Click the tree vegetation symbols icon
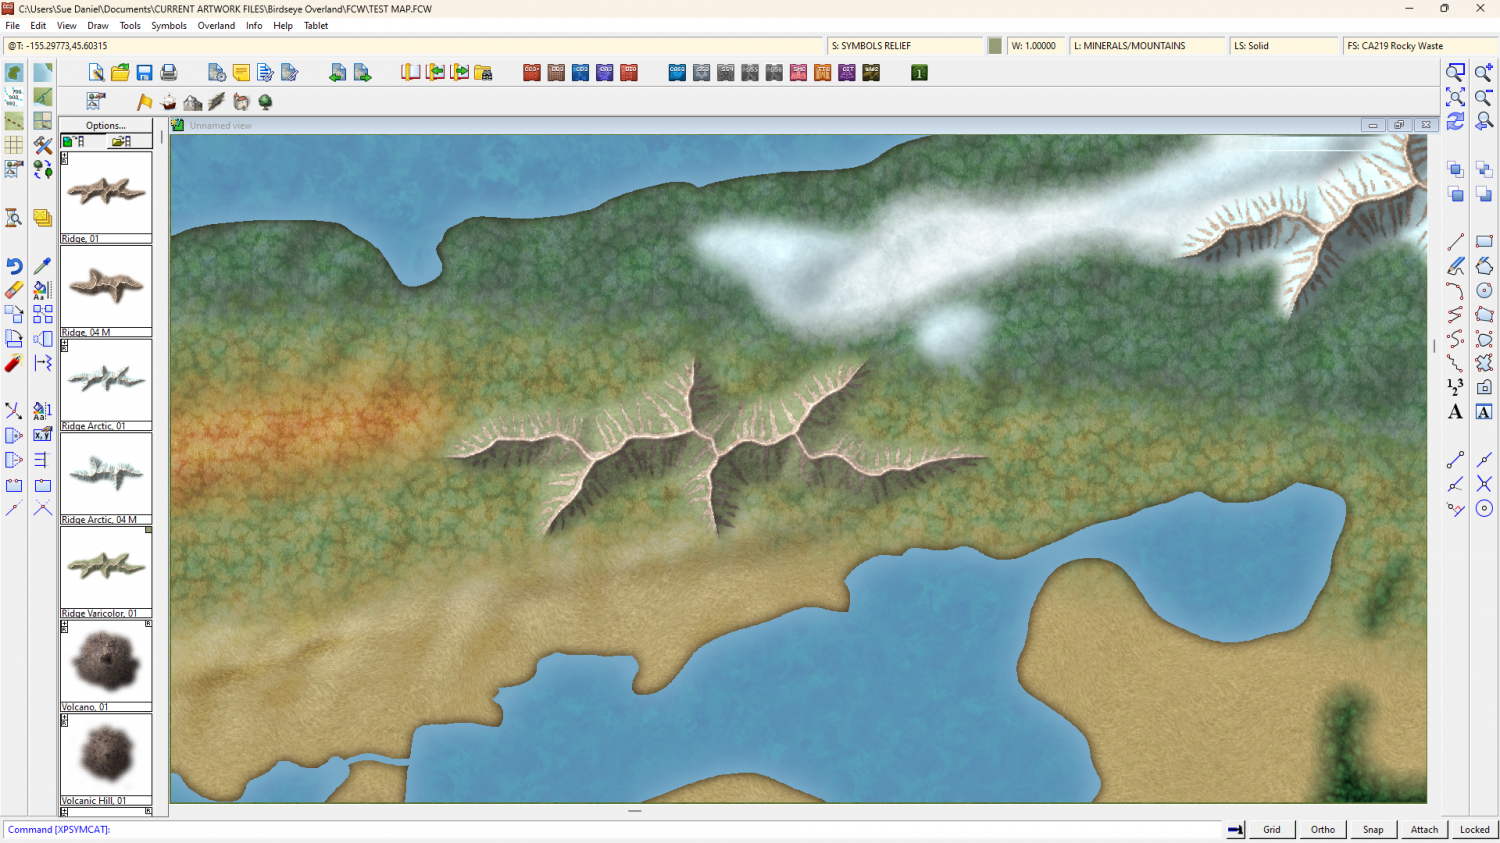Image resolution: width=1500 pixels, height=843 pixels. point(265,102)
